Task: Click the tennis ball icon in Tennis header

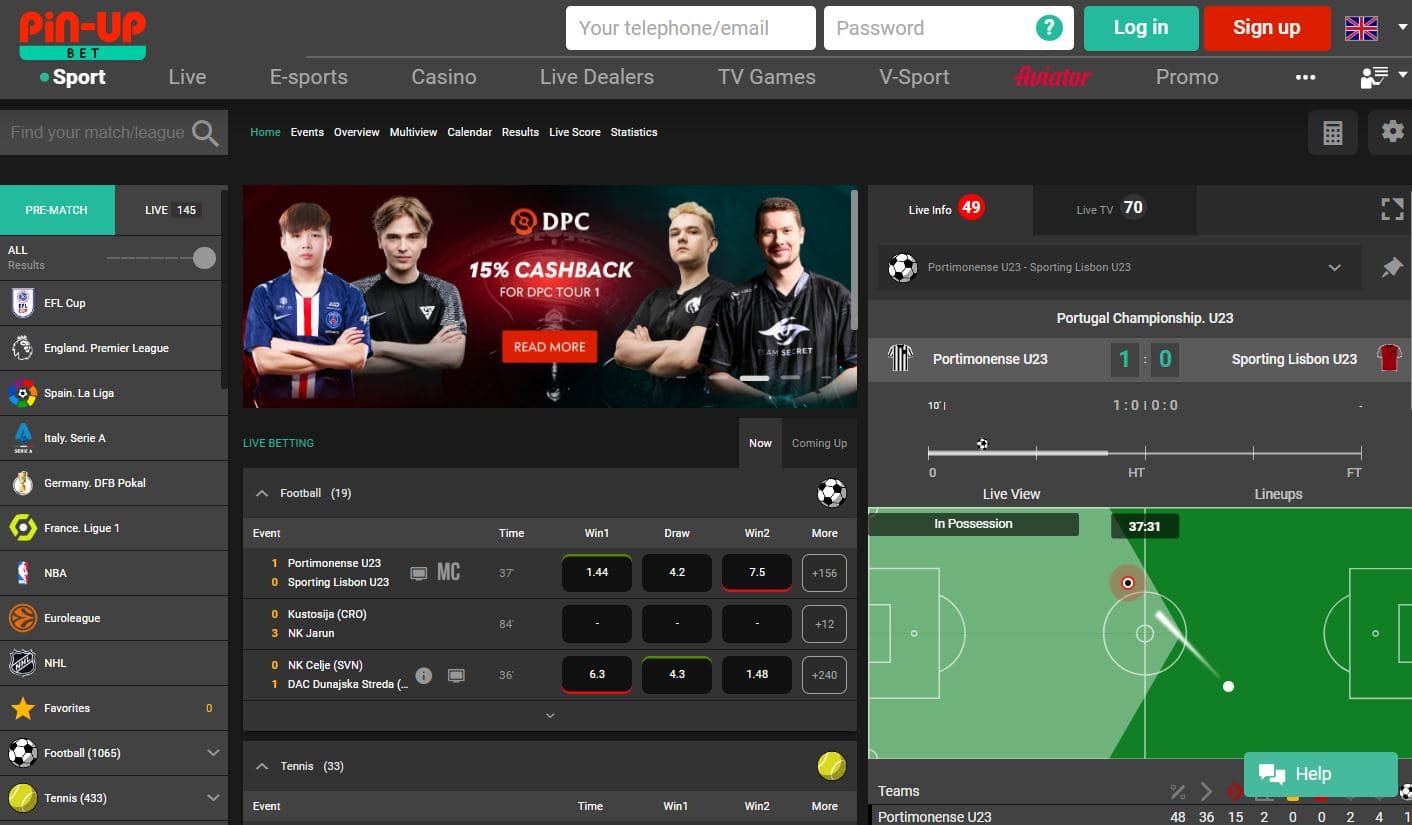Action: tap(831, 766)
